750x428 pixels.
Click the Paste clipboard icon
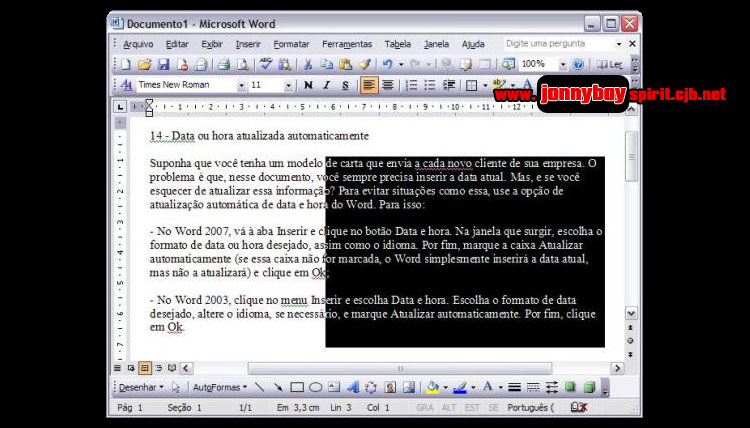(345, 64)
